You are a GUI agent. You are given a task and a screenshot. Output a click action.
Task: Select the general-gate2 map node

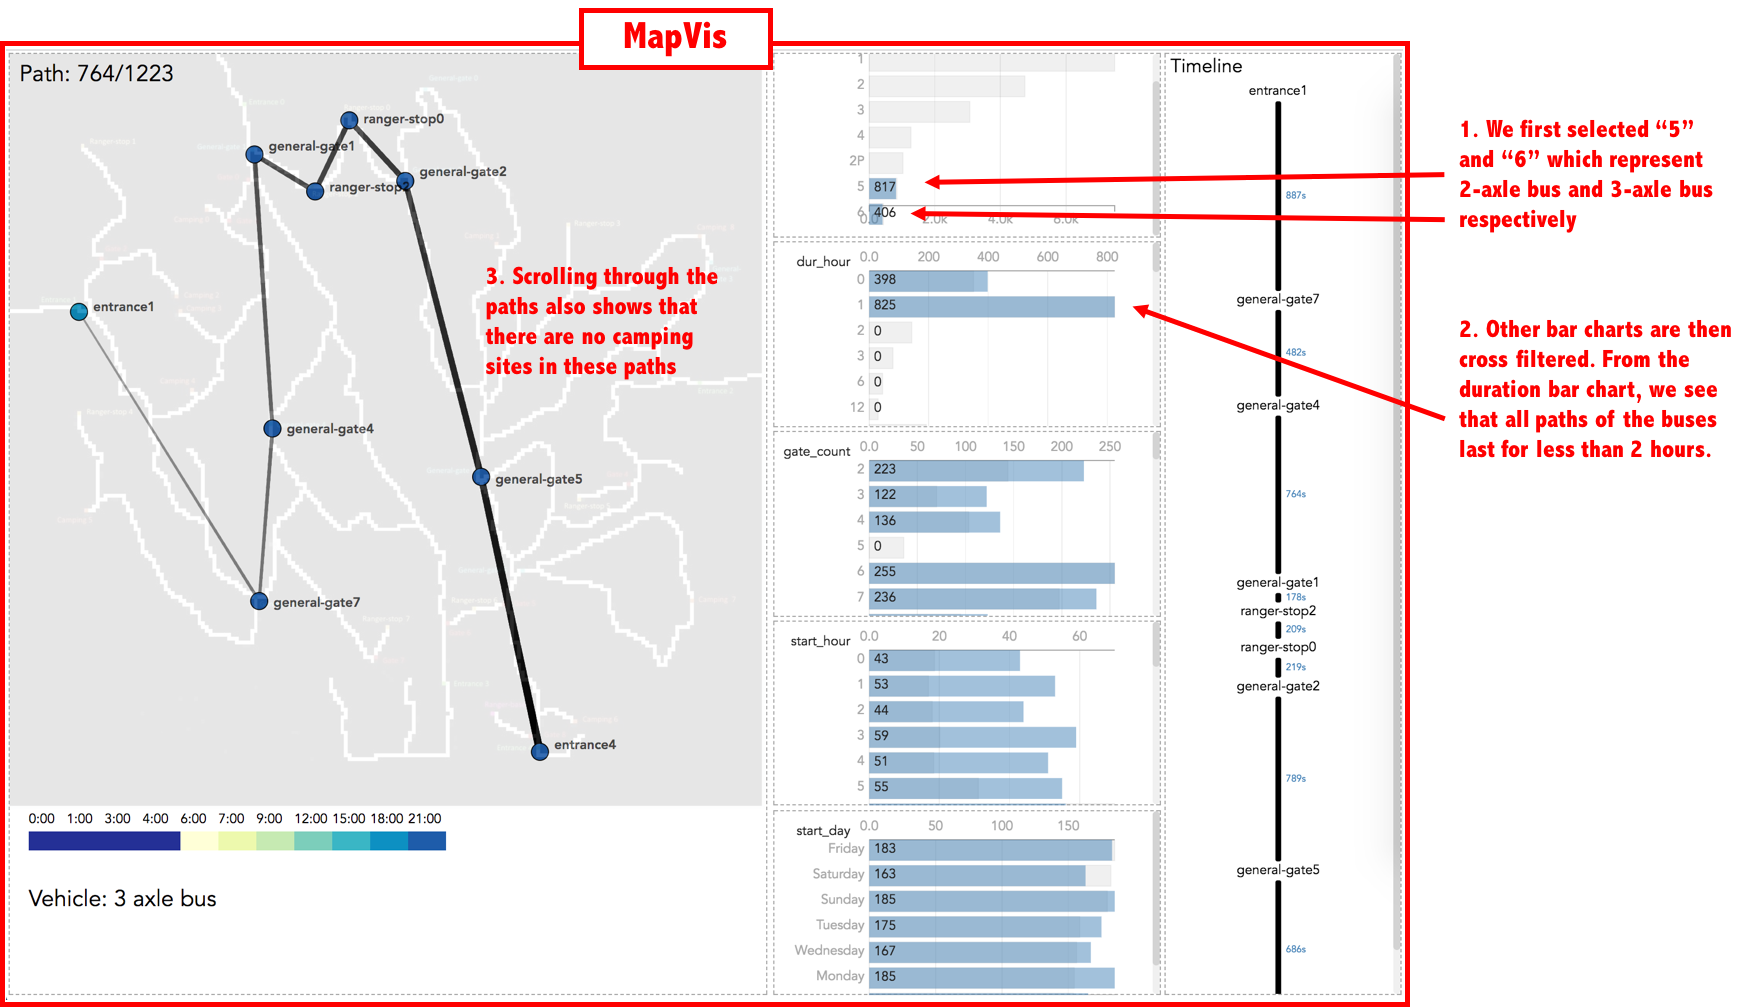[405, 181]
